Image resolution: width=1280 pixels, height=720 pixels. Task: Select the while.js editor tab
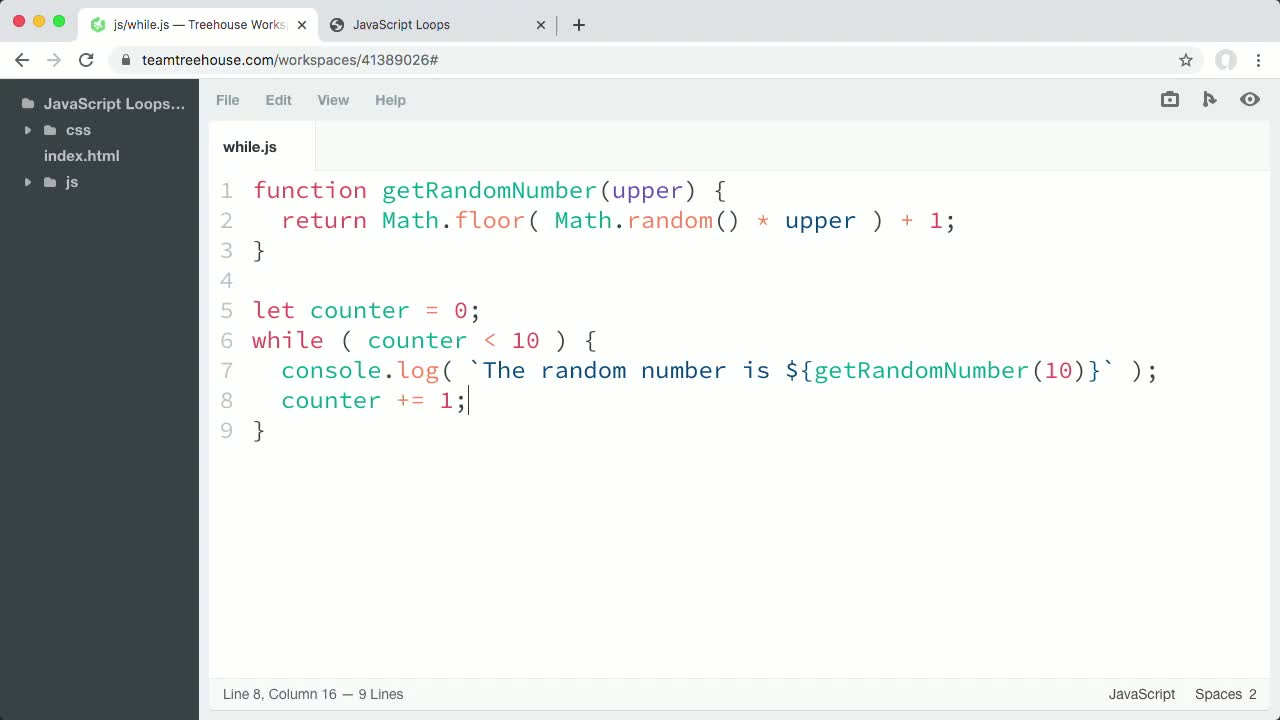[249, 147]
